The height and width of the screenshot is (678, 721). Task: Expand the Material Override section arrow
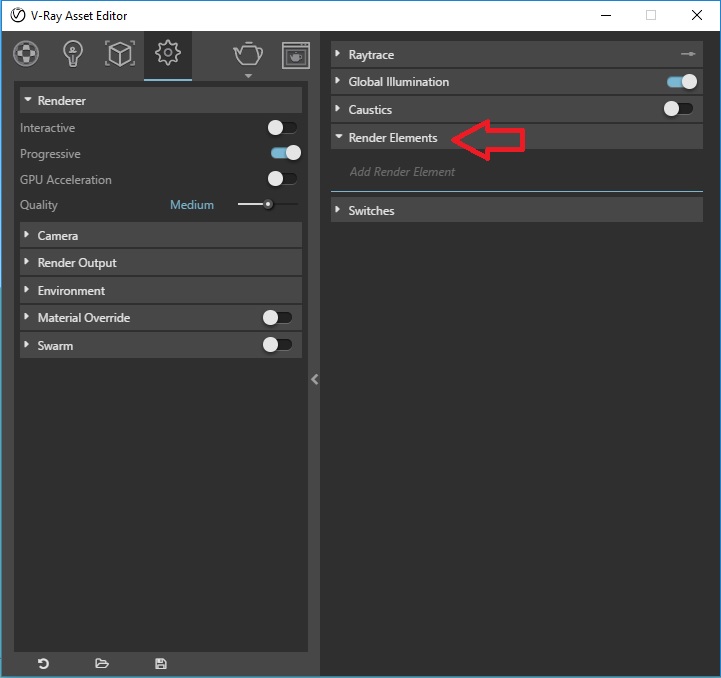27,316
